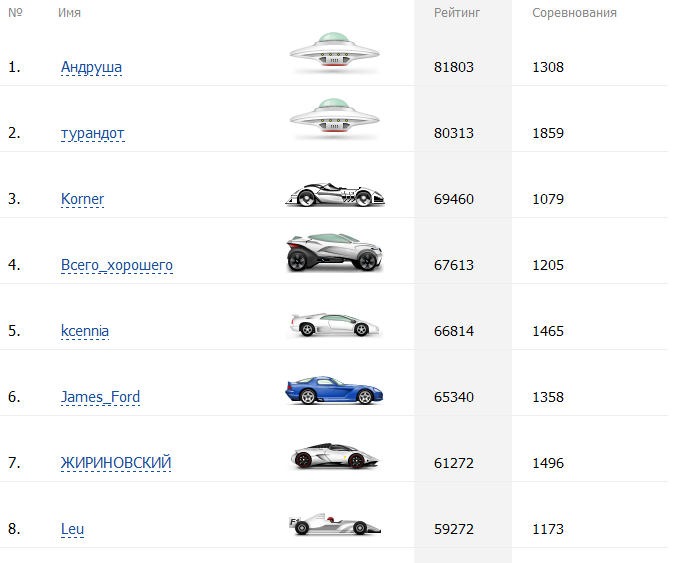Open ЖИРИНОВСКИЙ player profile
The image size is (681, 563).
(x=116, y=463)
